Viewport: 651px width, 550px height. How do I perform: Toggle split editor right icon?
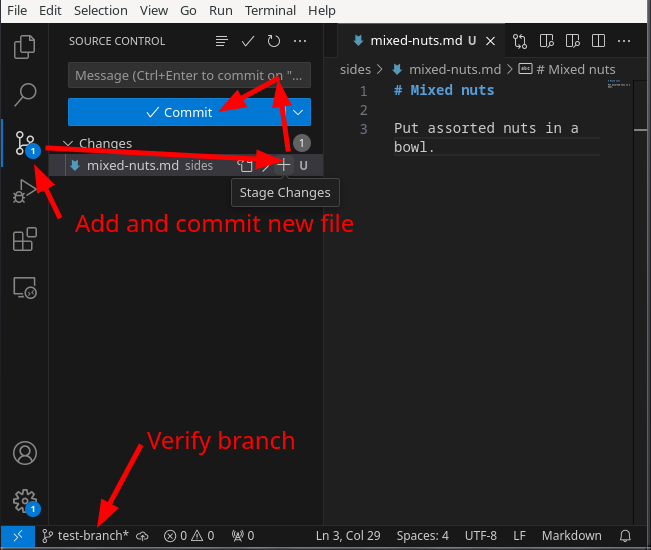pos(598,41)
